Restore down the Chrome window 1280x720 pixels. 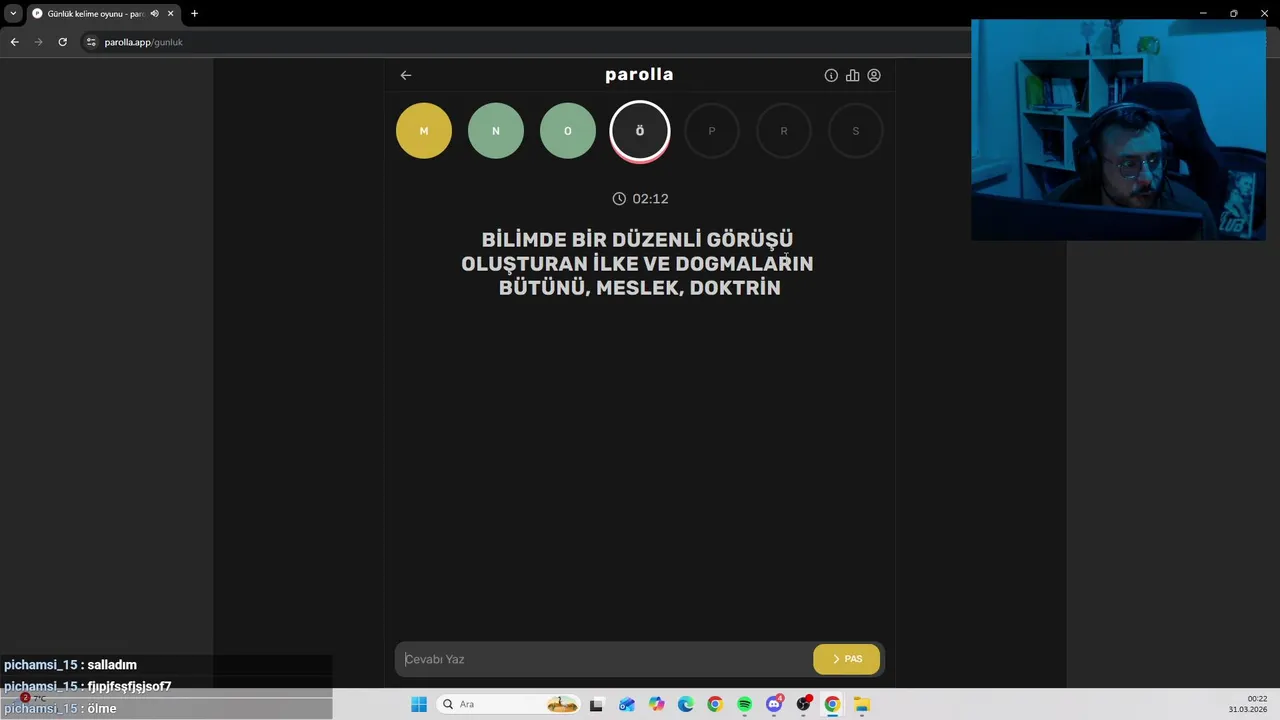(1233, 13)
